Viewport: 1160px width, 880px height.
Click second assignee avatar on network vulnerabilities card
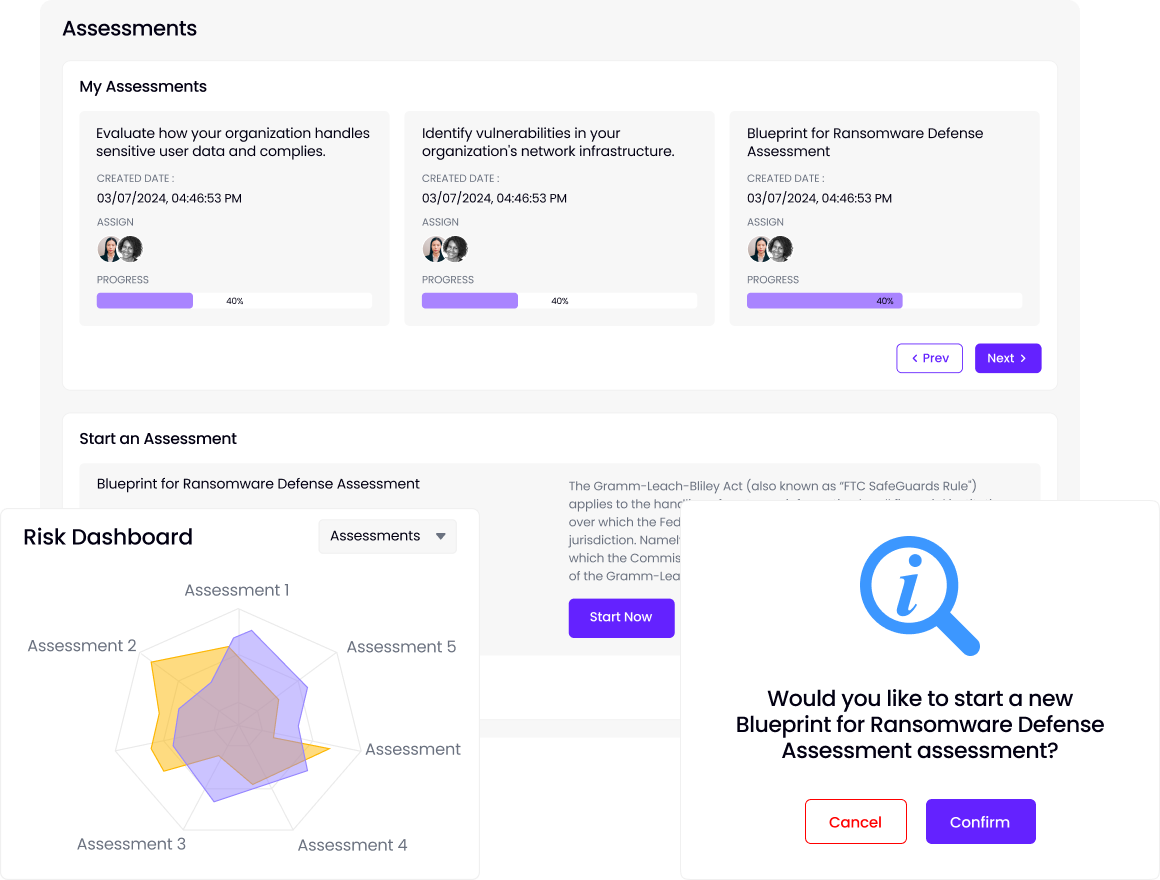(456, 249)
